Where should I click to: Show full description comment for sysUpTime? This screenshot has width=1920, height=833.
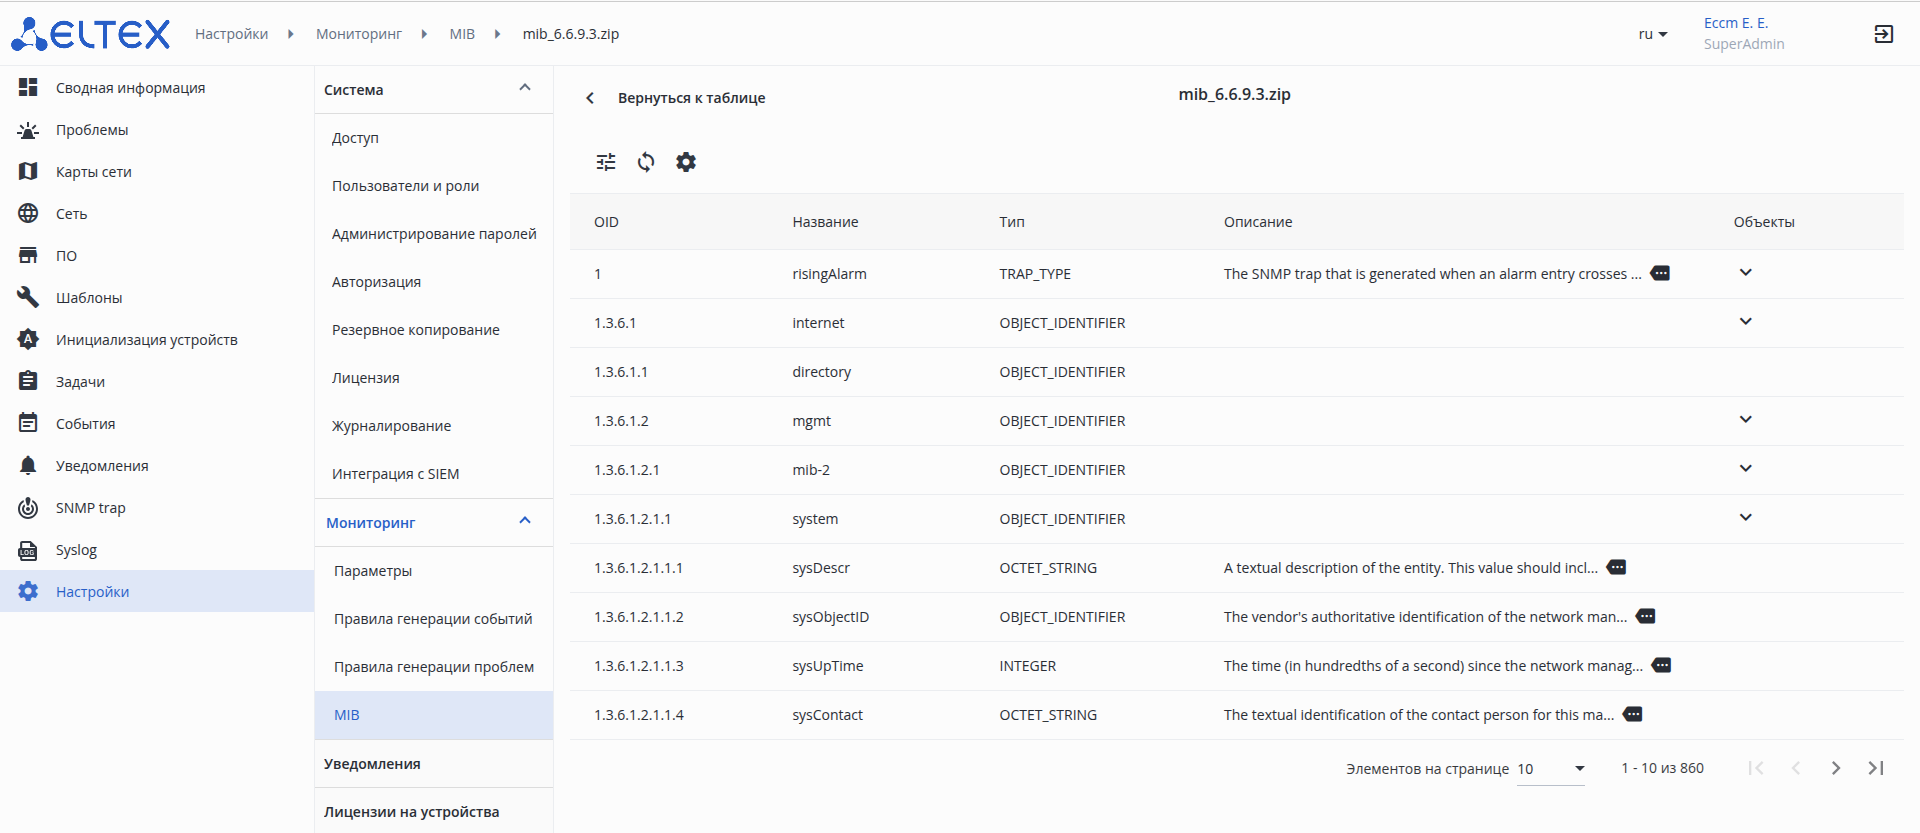(1662, 665)
